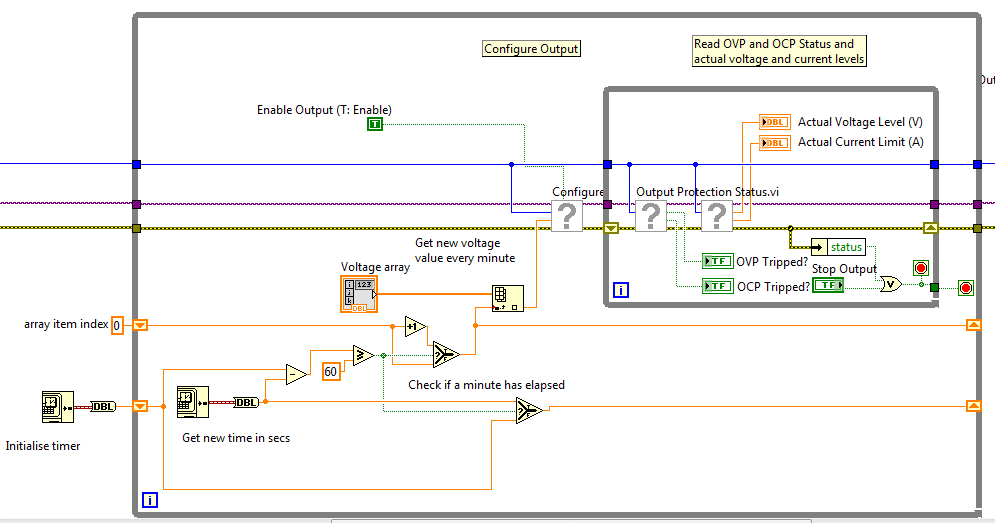Viewport: 995px width, 523px height.
Task: Click the numeric constant 60
Action: pyautogui.click(x=331, y=371)
